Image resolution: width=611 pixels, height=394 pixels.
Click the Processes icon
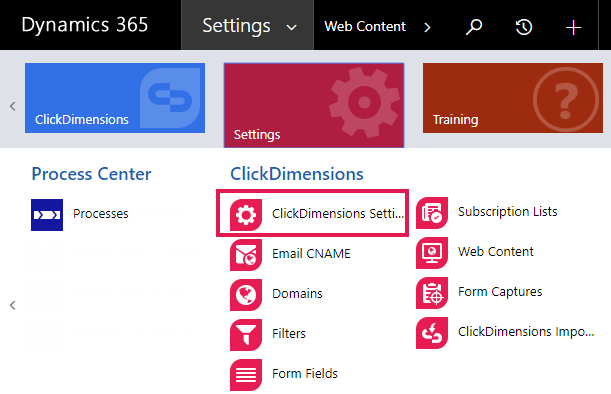(47, 215)
